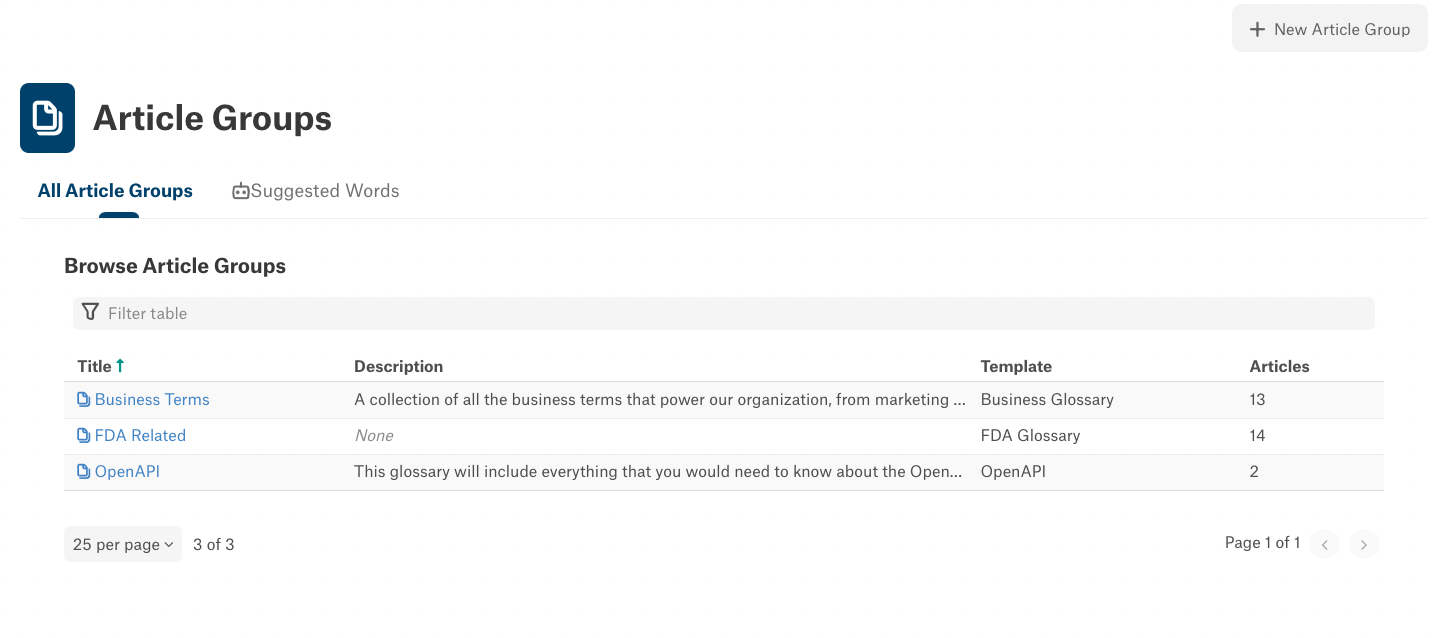1437x638 pixels.
Task: Switch to the Suggested Words tab
Action: point(316,191)
